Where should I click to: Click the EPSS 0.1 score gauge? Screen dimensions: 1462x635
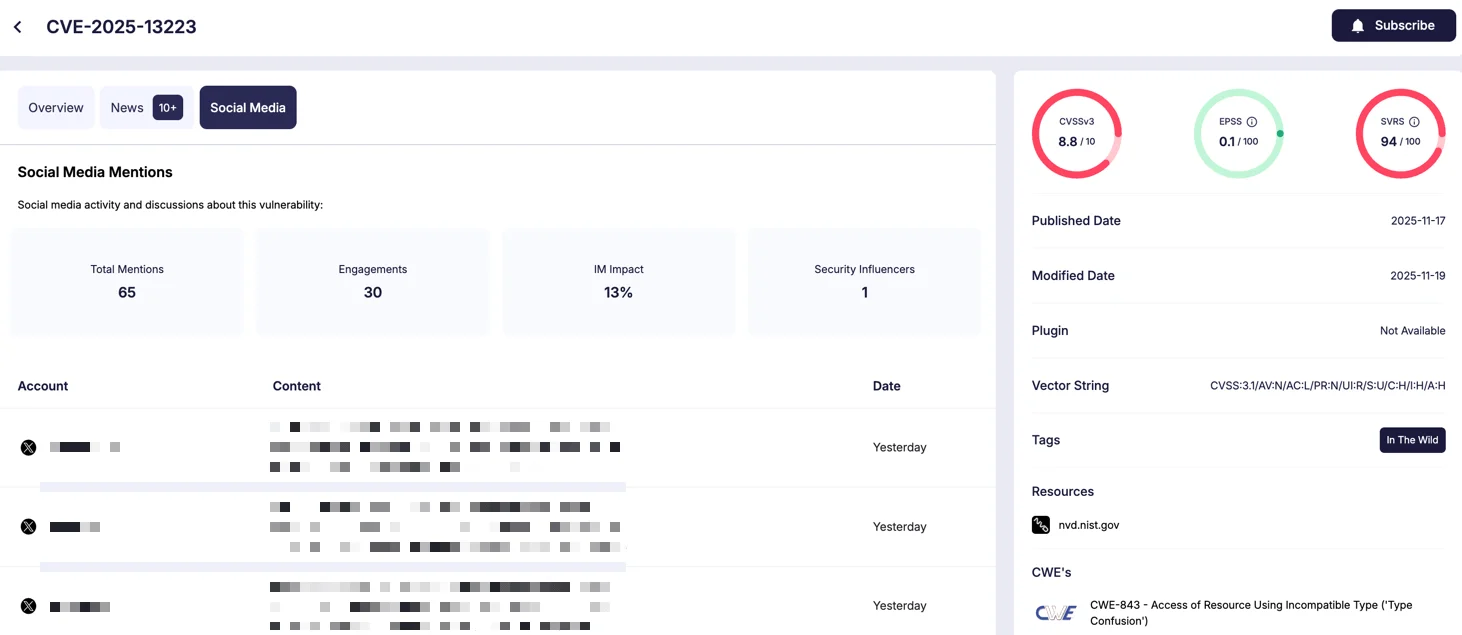click(x=1239, y=133)
